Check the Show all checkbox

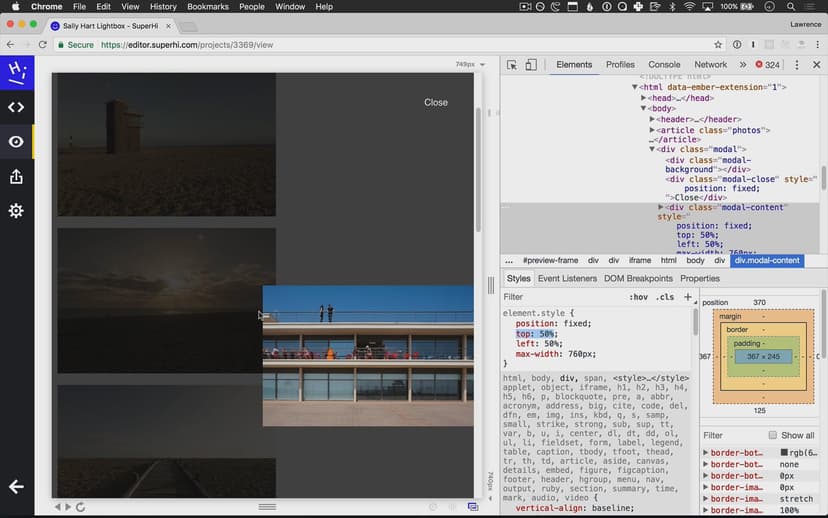772,435
